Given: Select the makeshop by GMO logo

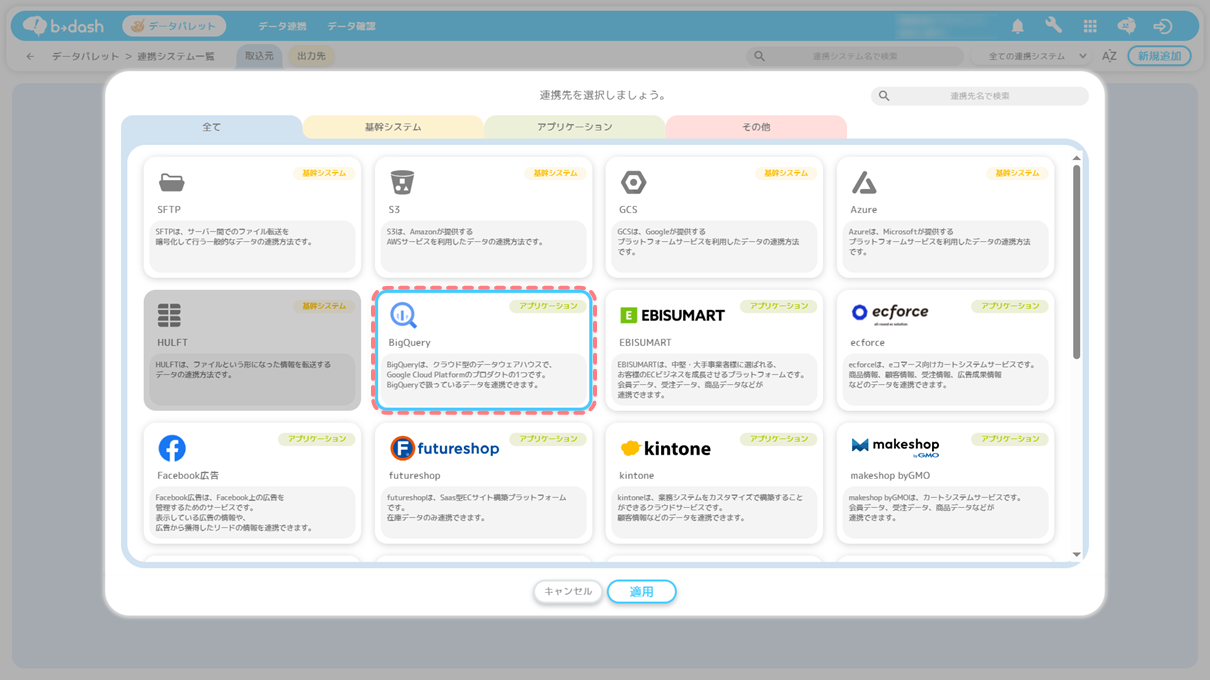Looking at the screenshot, I should tap(895, 447).
